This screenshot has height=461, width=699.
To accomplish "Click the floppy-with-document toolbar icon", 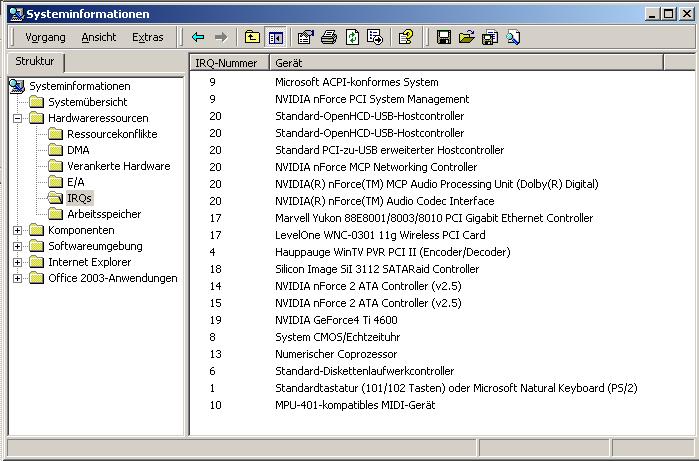I will click(490, 37).
